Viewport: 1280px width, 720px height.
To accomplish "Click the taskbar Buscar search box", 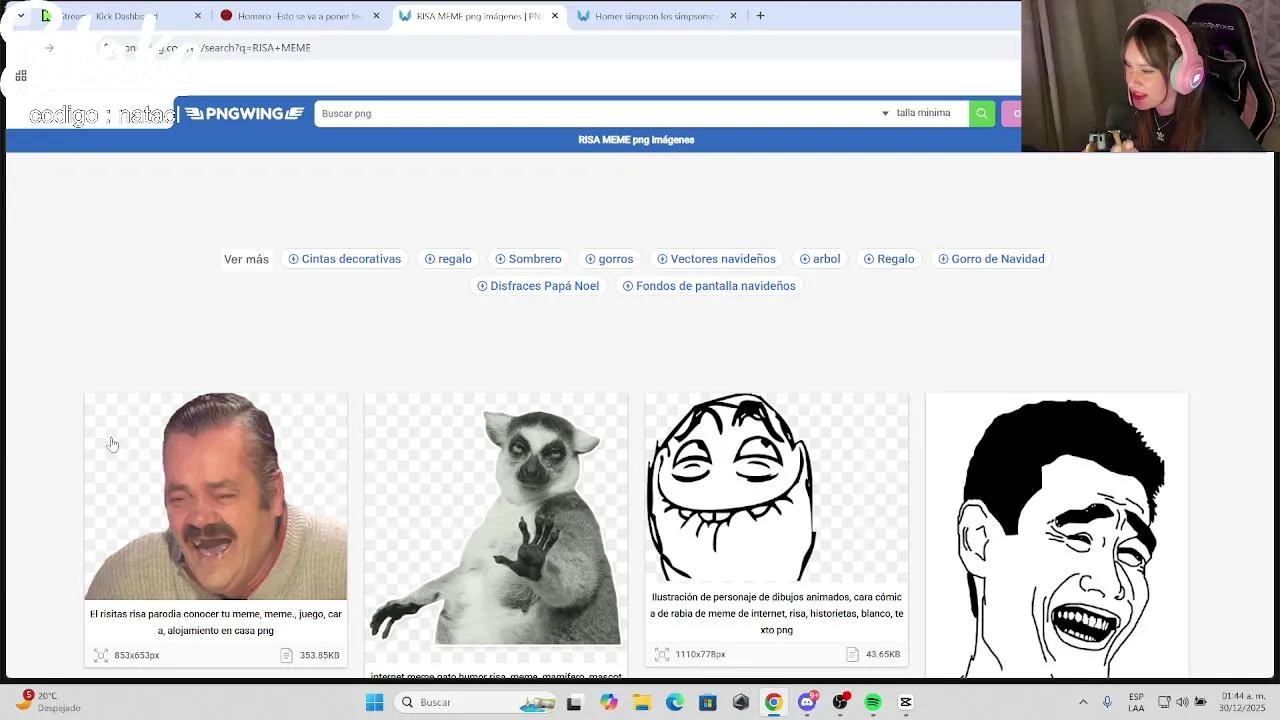I will click(x=475, y=702).
